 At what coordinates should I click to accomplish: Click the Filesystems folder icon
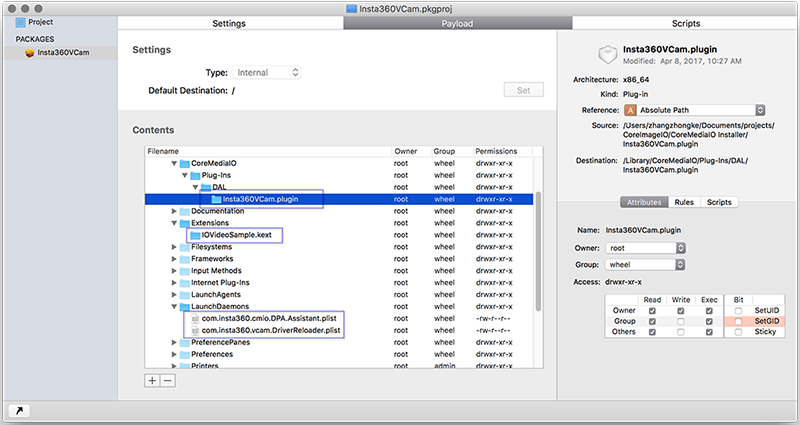(x=185, y=247)
